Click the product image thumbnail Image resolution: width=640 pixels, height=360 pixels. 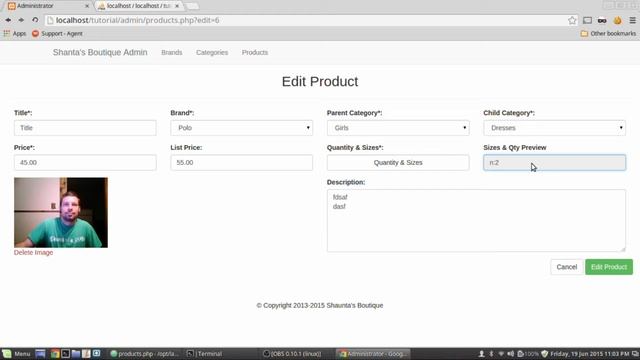pyautogui.click(x=61, y=212)
